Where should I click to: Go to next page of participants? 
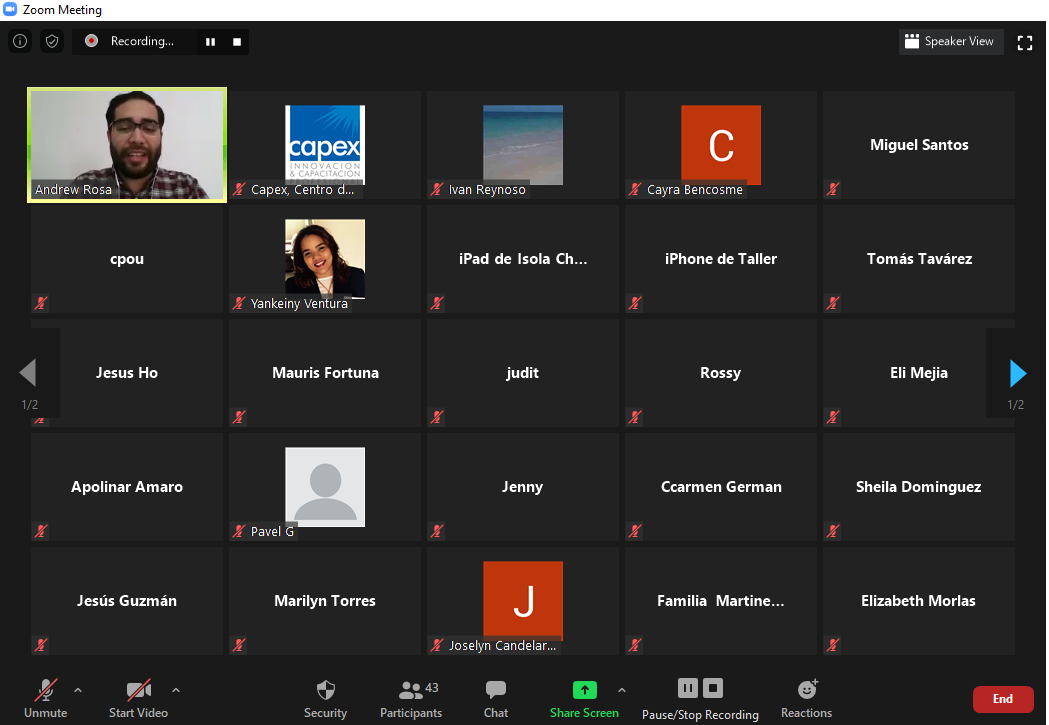click(x=1018, y=373)
